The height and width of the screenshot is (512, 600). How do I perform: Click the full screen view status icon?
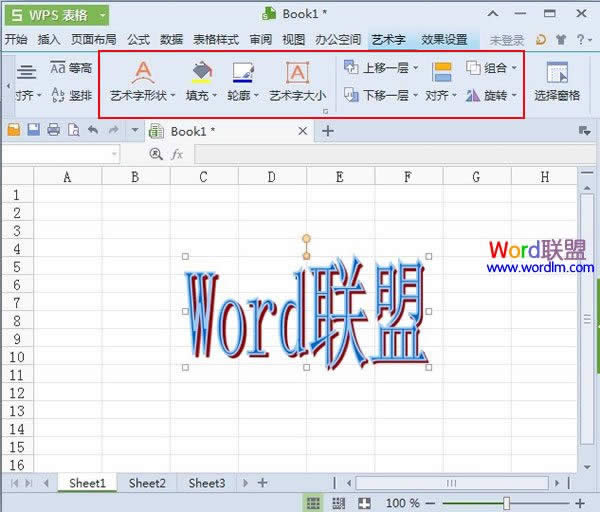coord(364,503)
